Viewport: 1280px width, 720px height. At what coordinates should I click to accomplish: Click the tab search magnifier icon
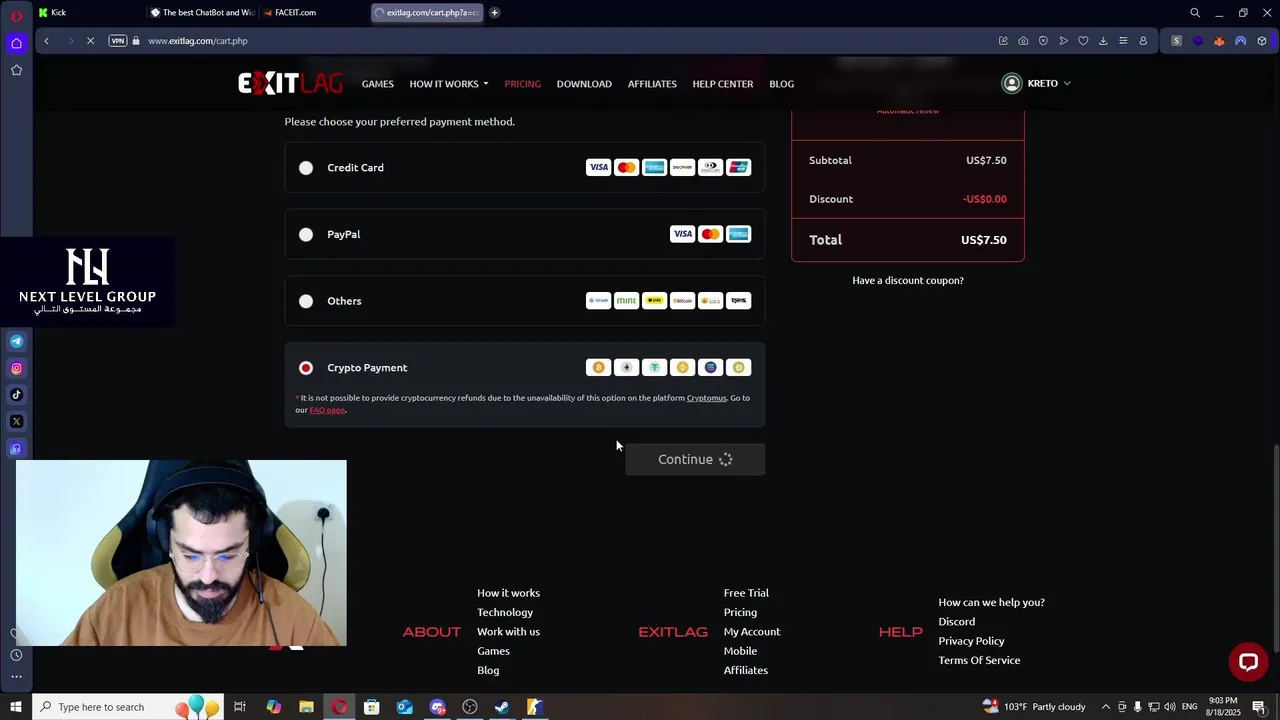(1195, 13)
